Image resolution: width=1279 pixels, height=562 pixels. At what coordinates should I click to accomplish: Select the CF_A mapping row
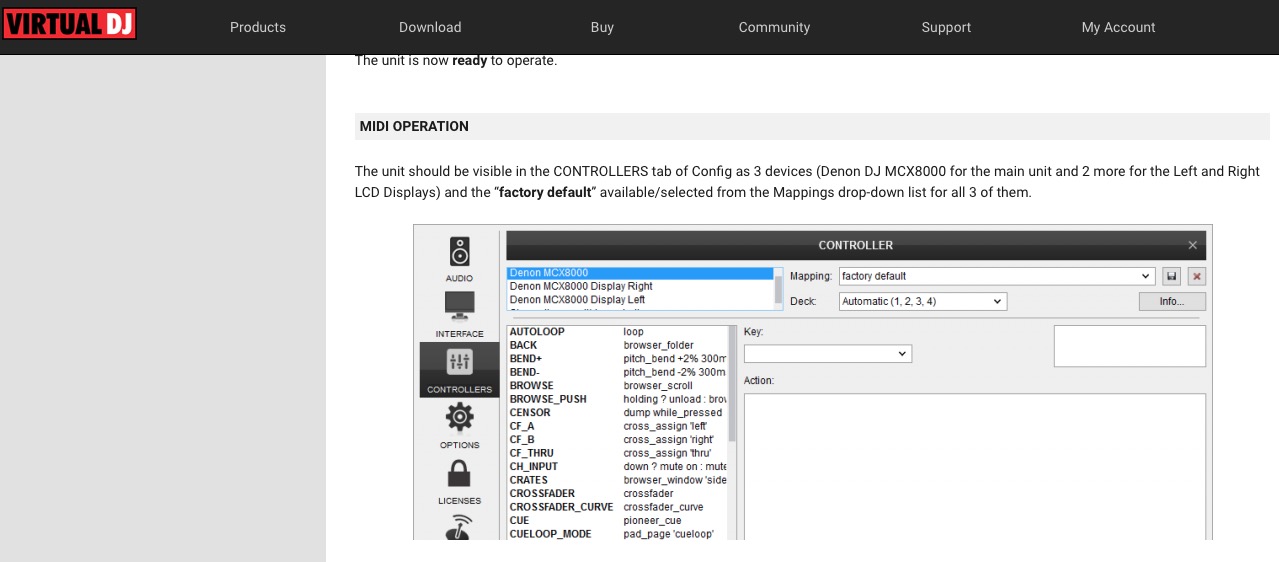pos(617,426)
